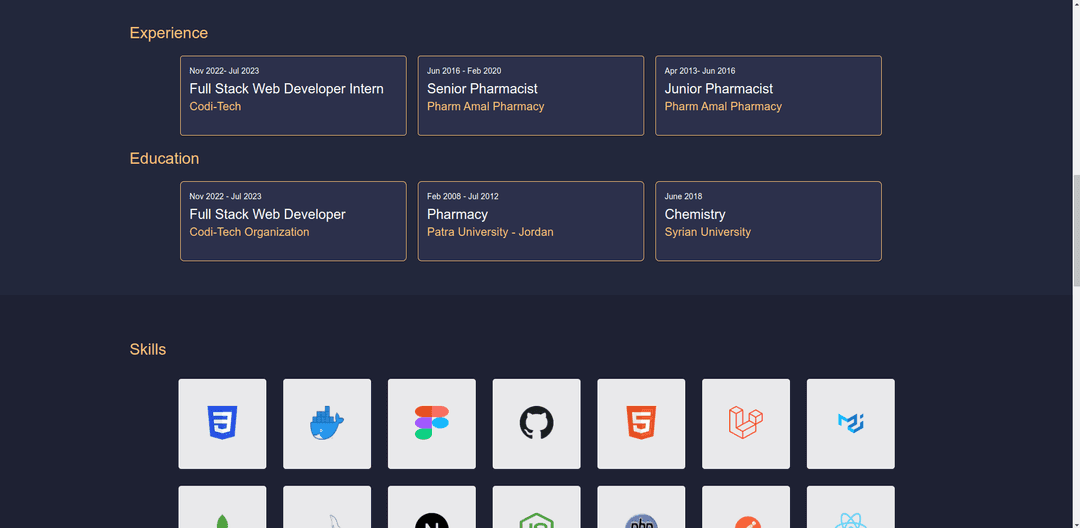
Task: Select the PHP skill tile
Action: (x=641, y=507)
